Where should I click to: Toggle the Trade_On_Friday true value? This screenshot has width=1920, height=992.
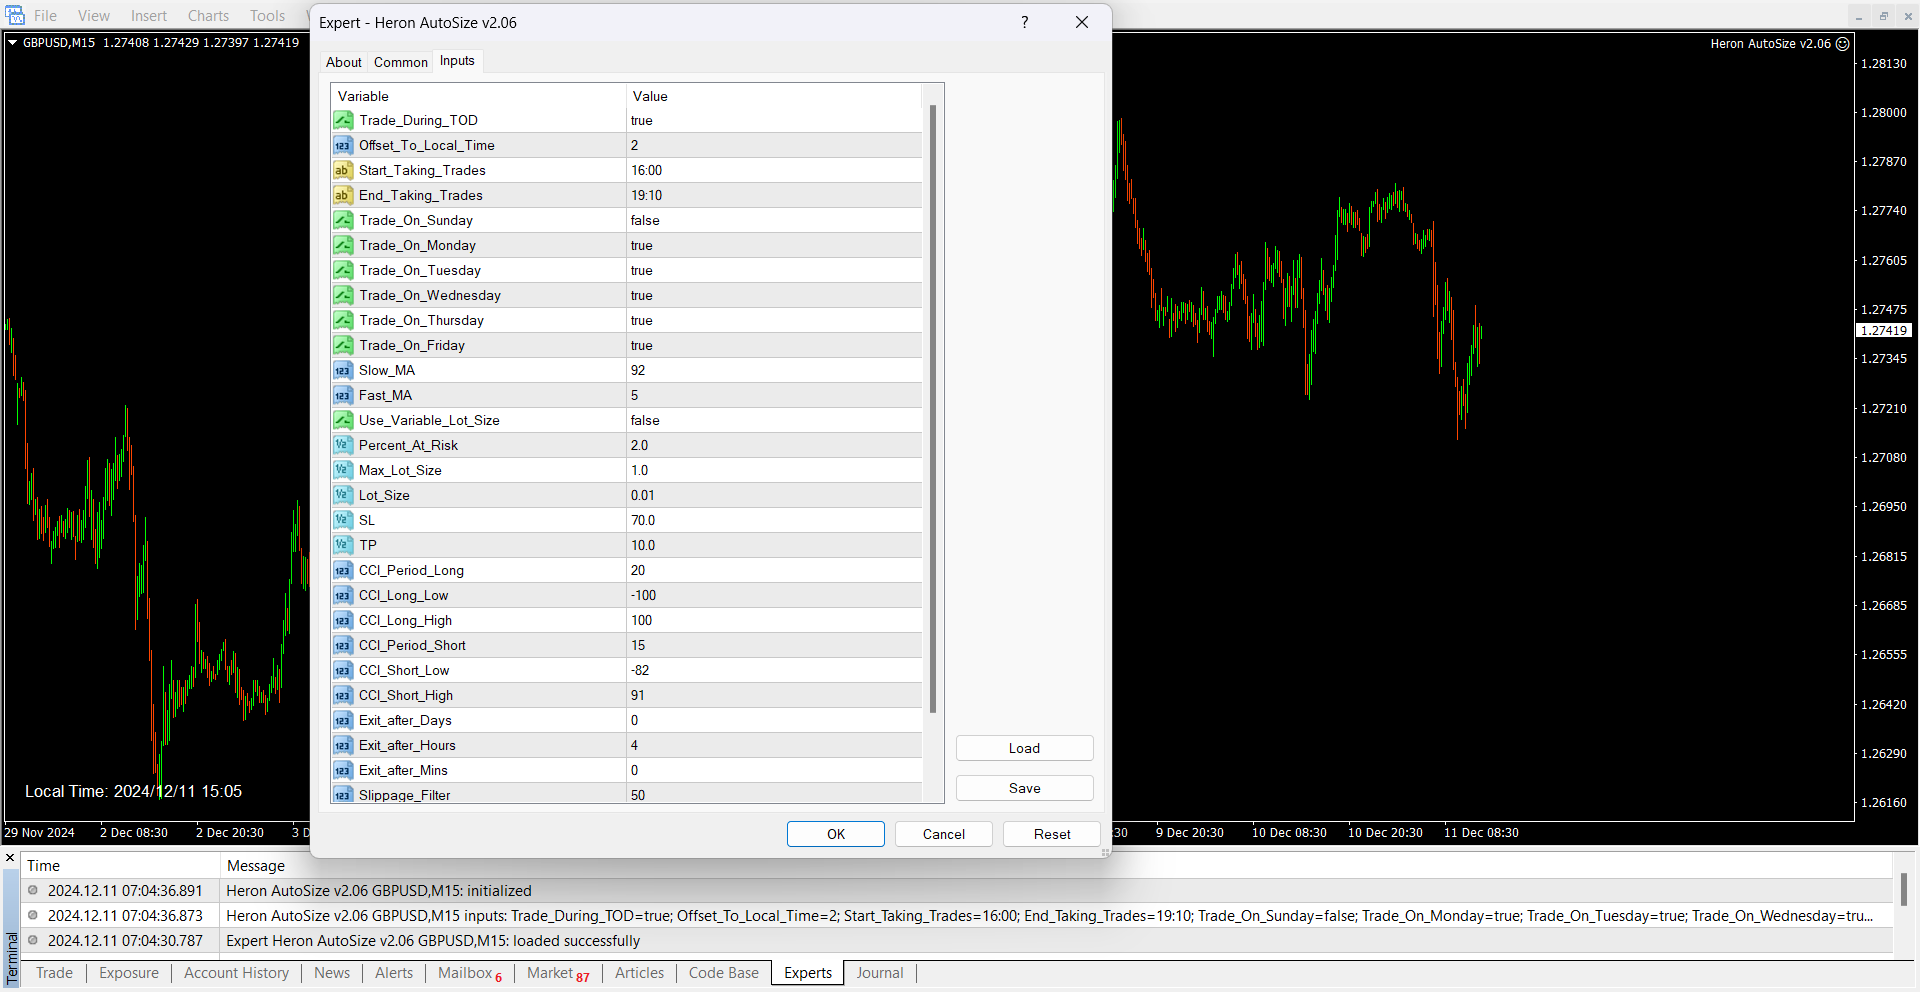point(773,345)
